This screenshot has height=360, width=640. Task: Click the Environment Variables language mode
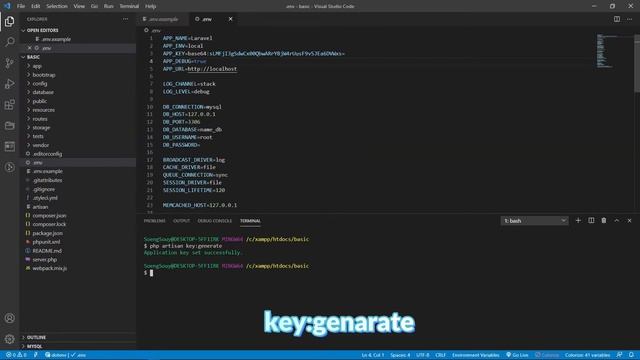coord(476,355)
